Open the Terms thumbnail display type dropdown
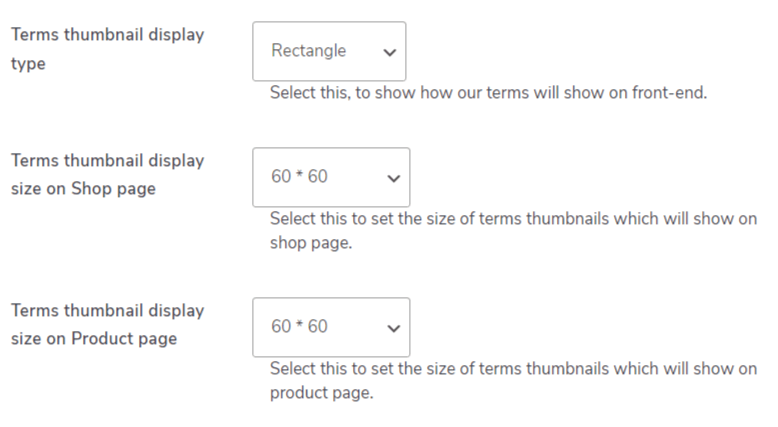 tap(329, 51)
